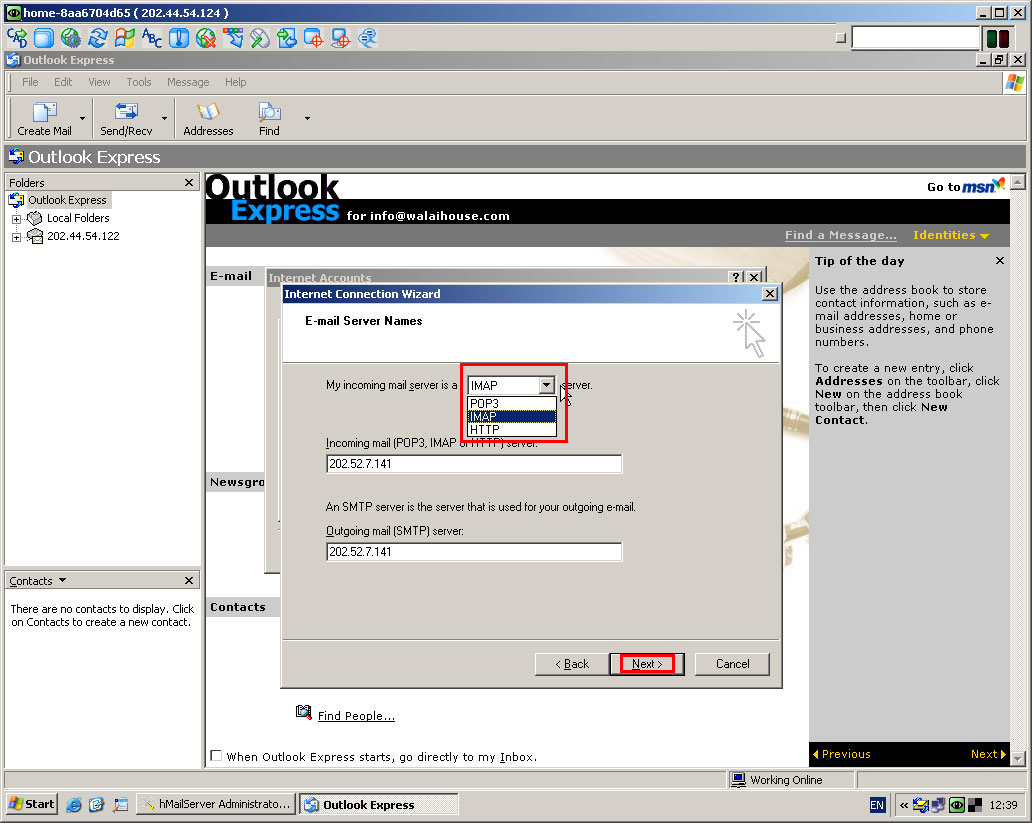Click the Outgoing mail SMTP server field

[474, 552]
